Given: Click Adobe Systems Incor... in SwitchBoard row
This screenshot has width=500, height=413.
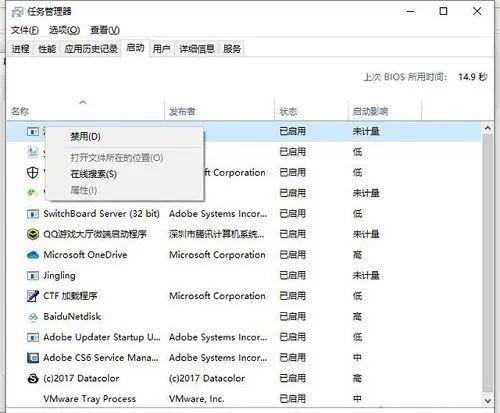Looking at the screenshot, I should 218,214.
